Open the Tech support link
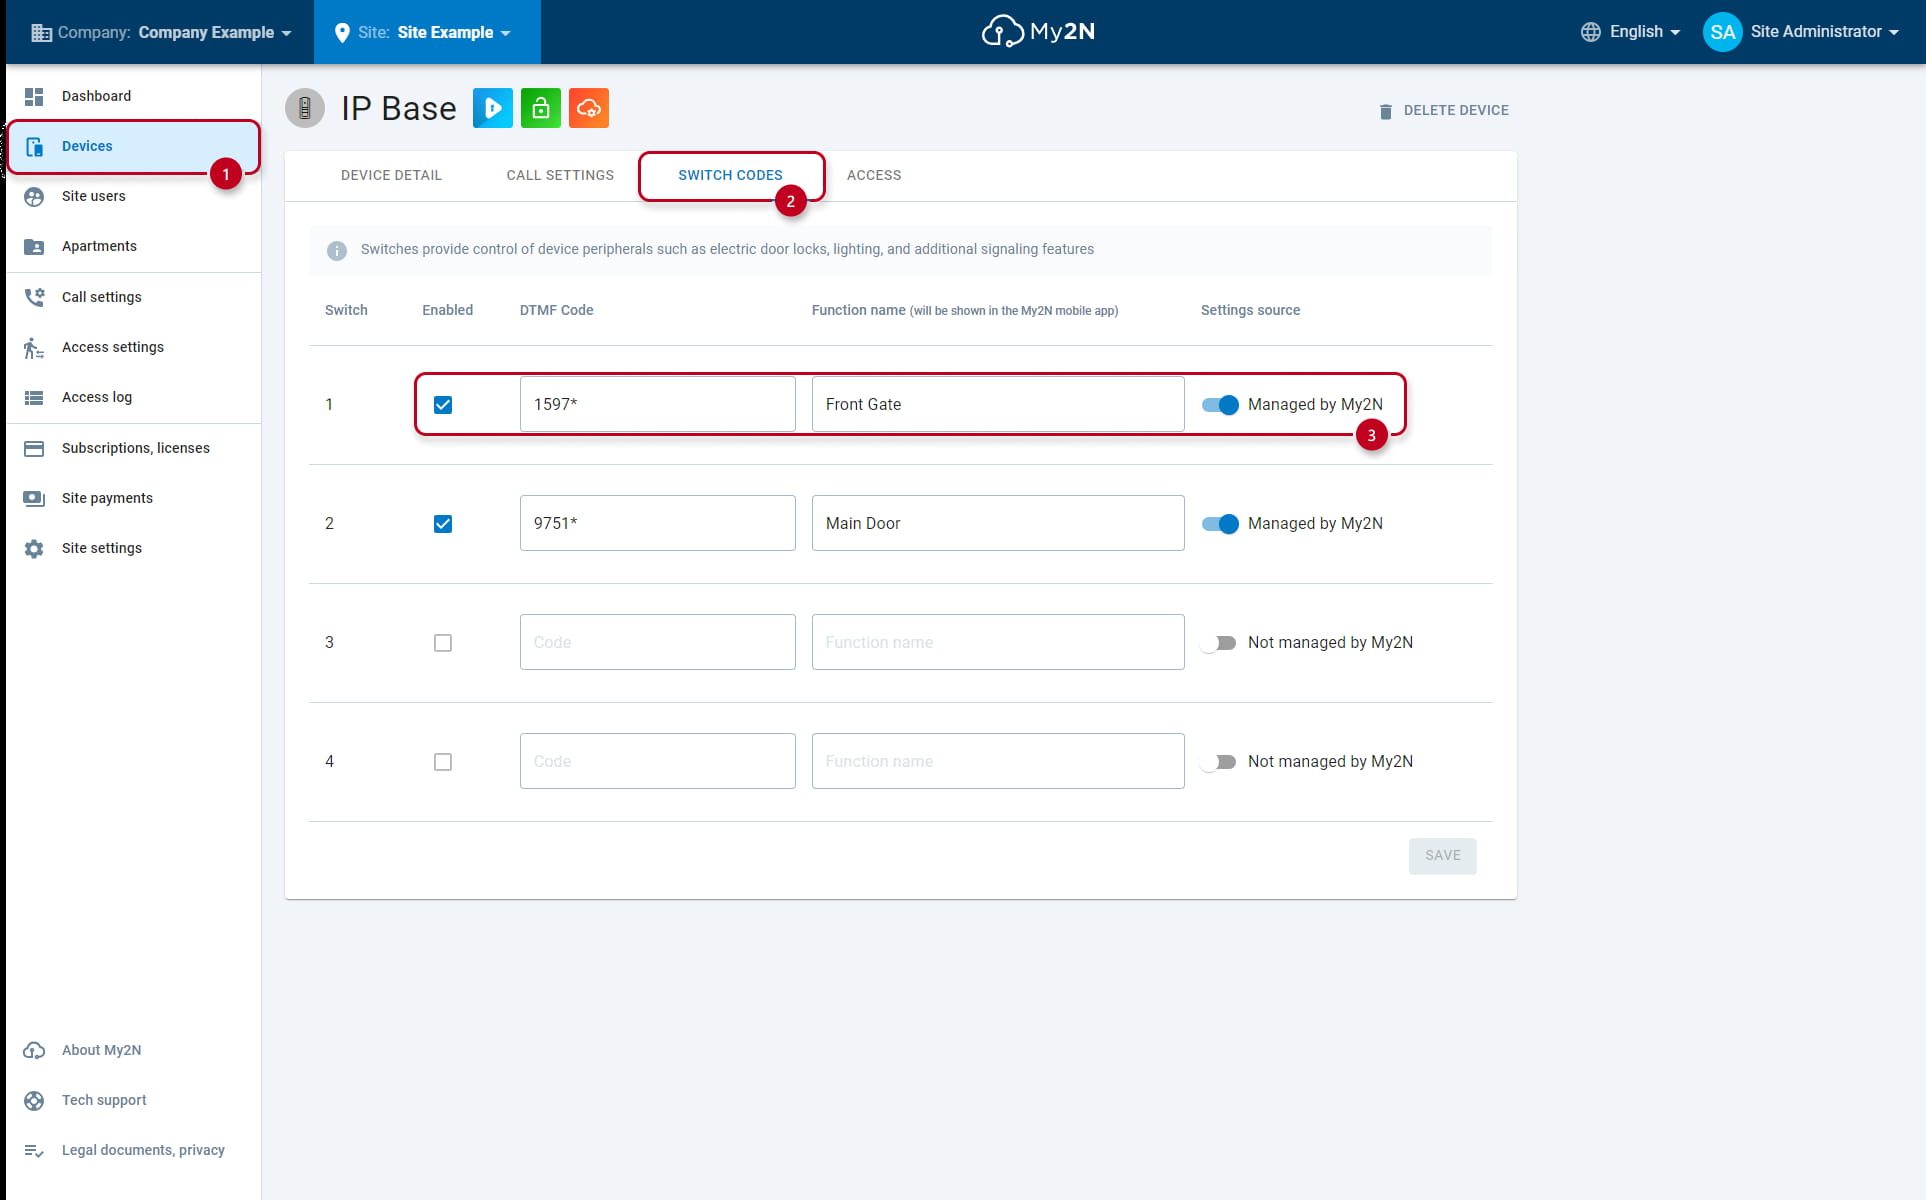The image size is (1926, 1200). [x=133, y=1100]
